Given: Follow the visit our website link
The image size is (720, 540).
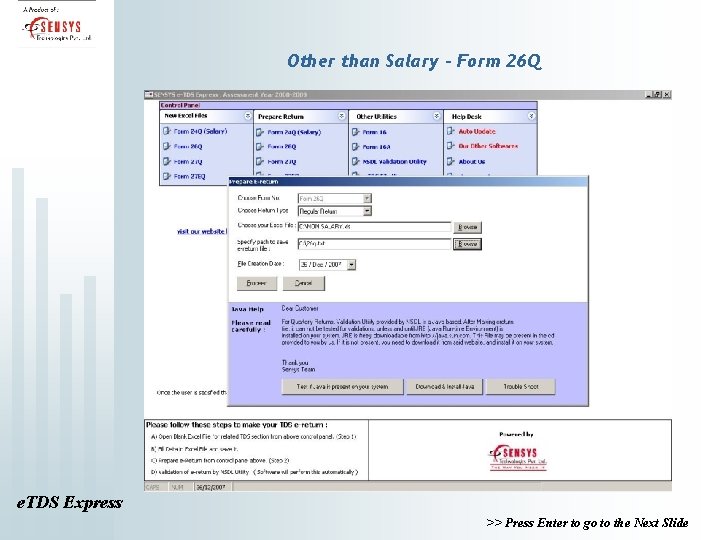Looking at the screenshot, I should coord(202,231).
